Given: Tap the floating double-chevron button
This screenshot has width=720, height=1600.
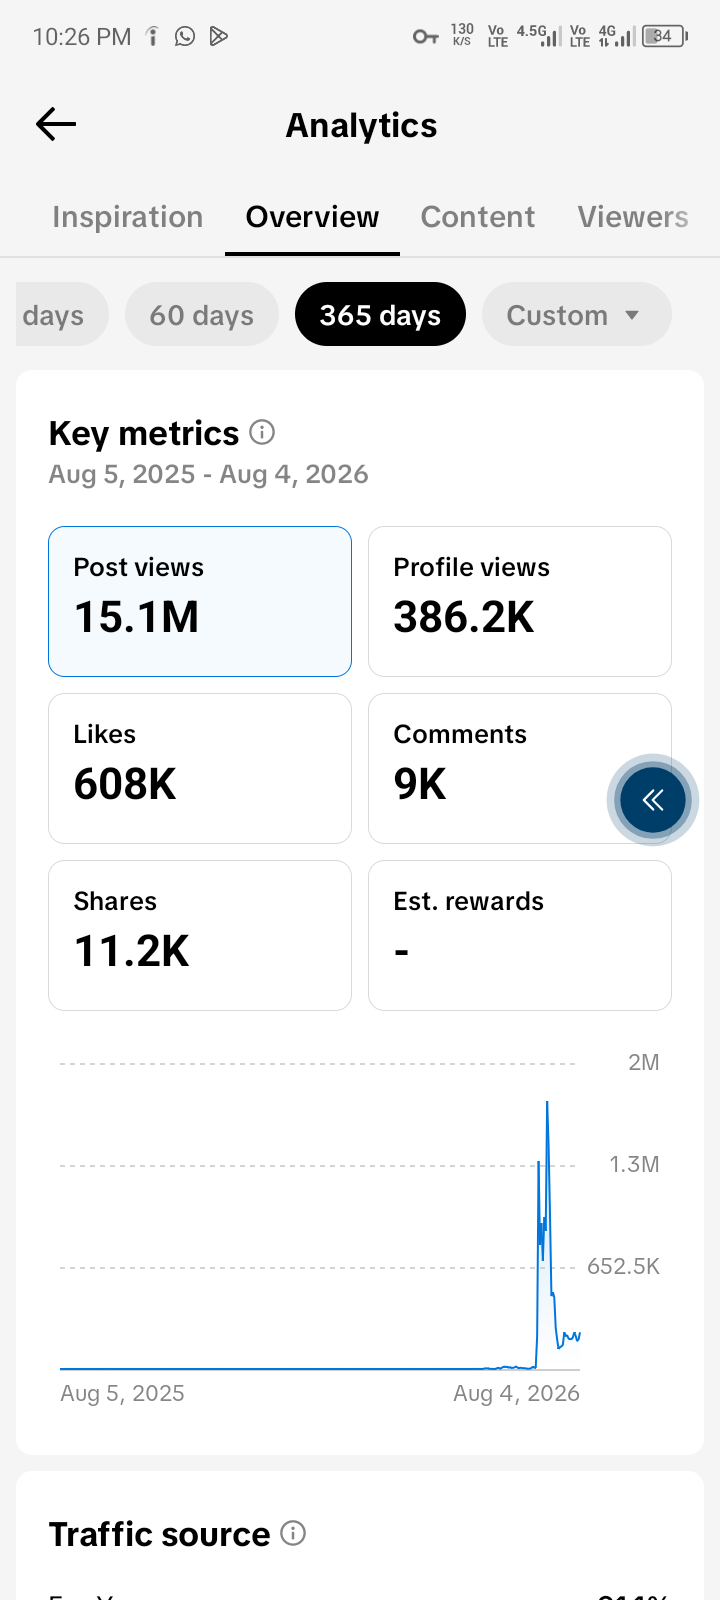Looking at the screenshot, I should (653, 800).
